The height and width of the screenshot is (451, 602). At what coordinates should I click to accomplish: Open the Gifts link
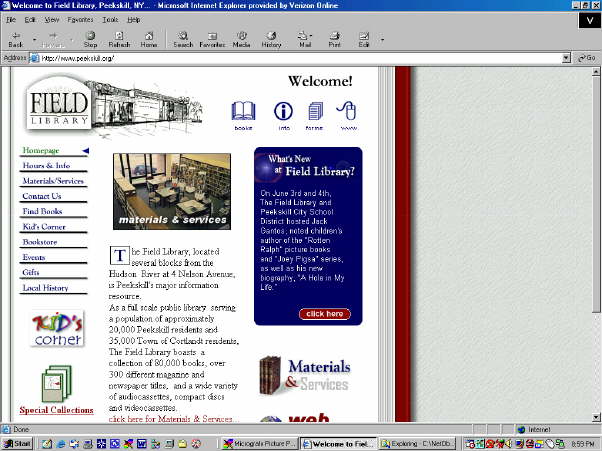(x=31, y=272)
